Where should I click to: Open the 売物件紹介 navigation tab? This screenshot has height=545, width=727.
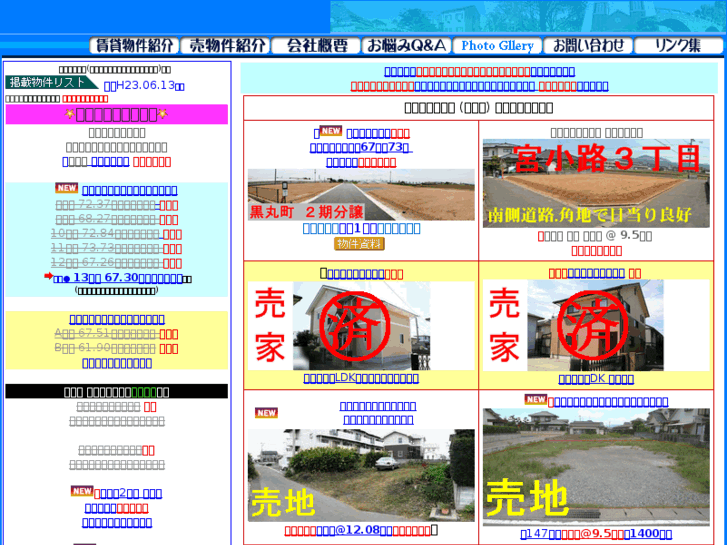pos(225,45)
